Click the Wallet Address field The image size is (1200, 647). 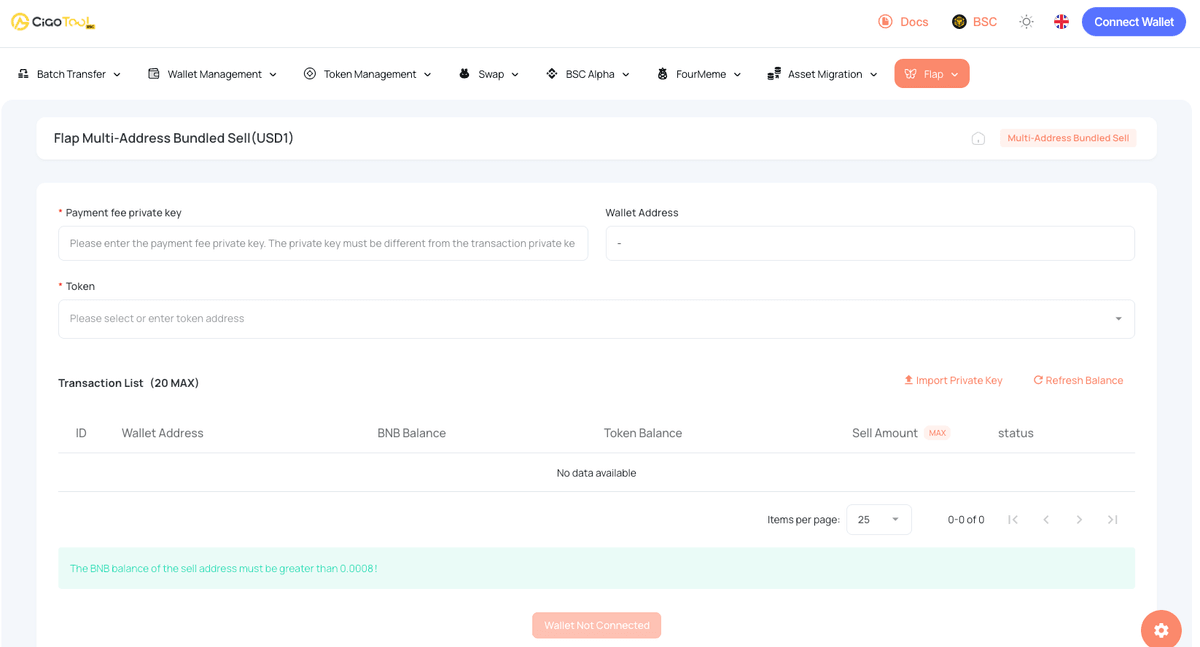[x=870, y=243]
